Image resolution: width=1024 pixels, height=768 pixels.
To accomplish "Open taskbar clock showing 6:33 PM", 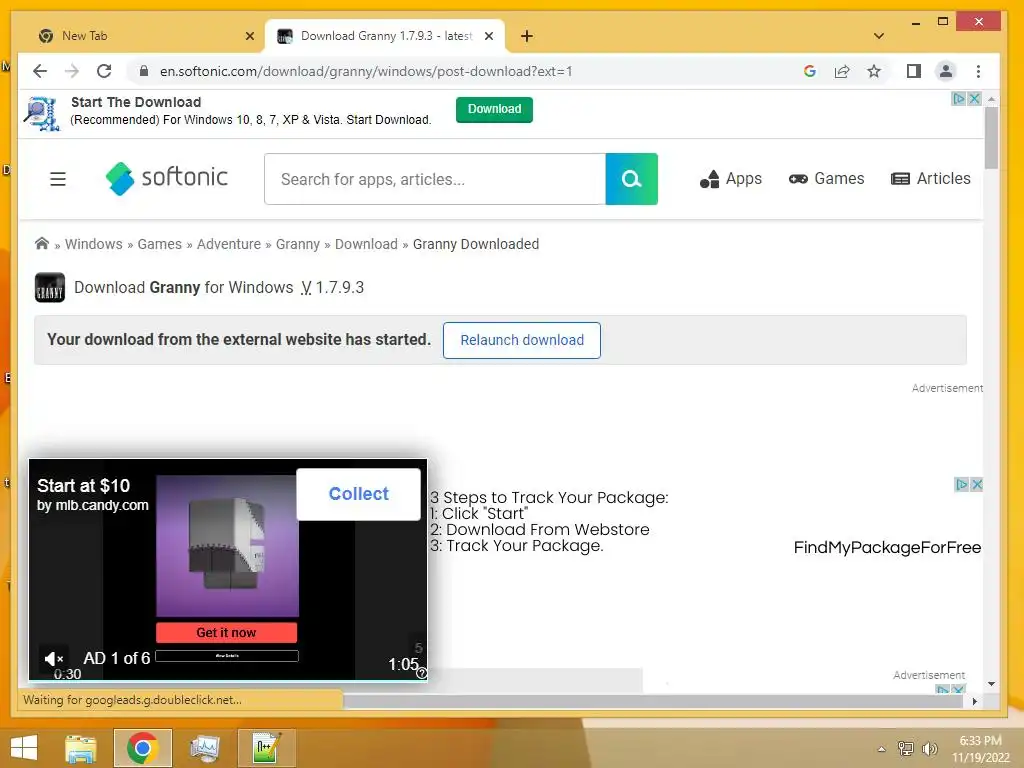I will click(980, 749).
